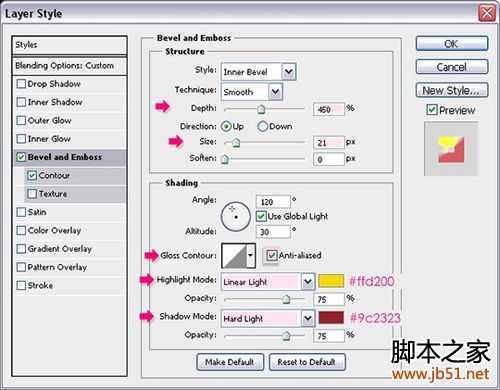
Task: Toggle the Anti-aliased checkbox
Action: [271, 256]
